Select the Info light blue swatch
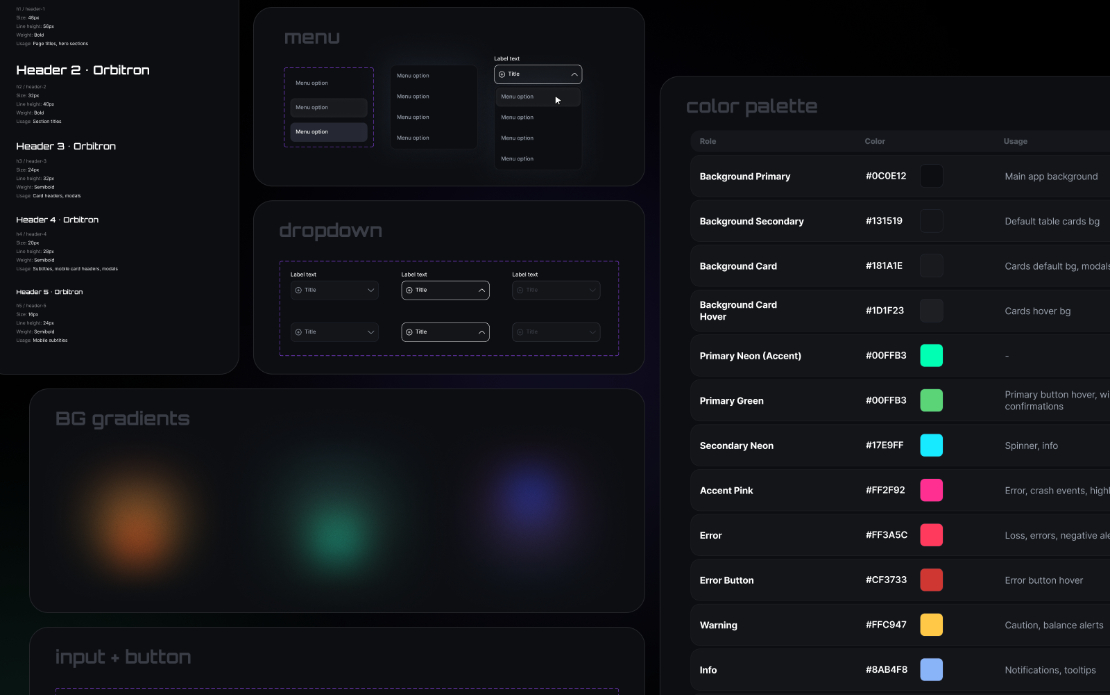 931,670
